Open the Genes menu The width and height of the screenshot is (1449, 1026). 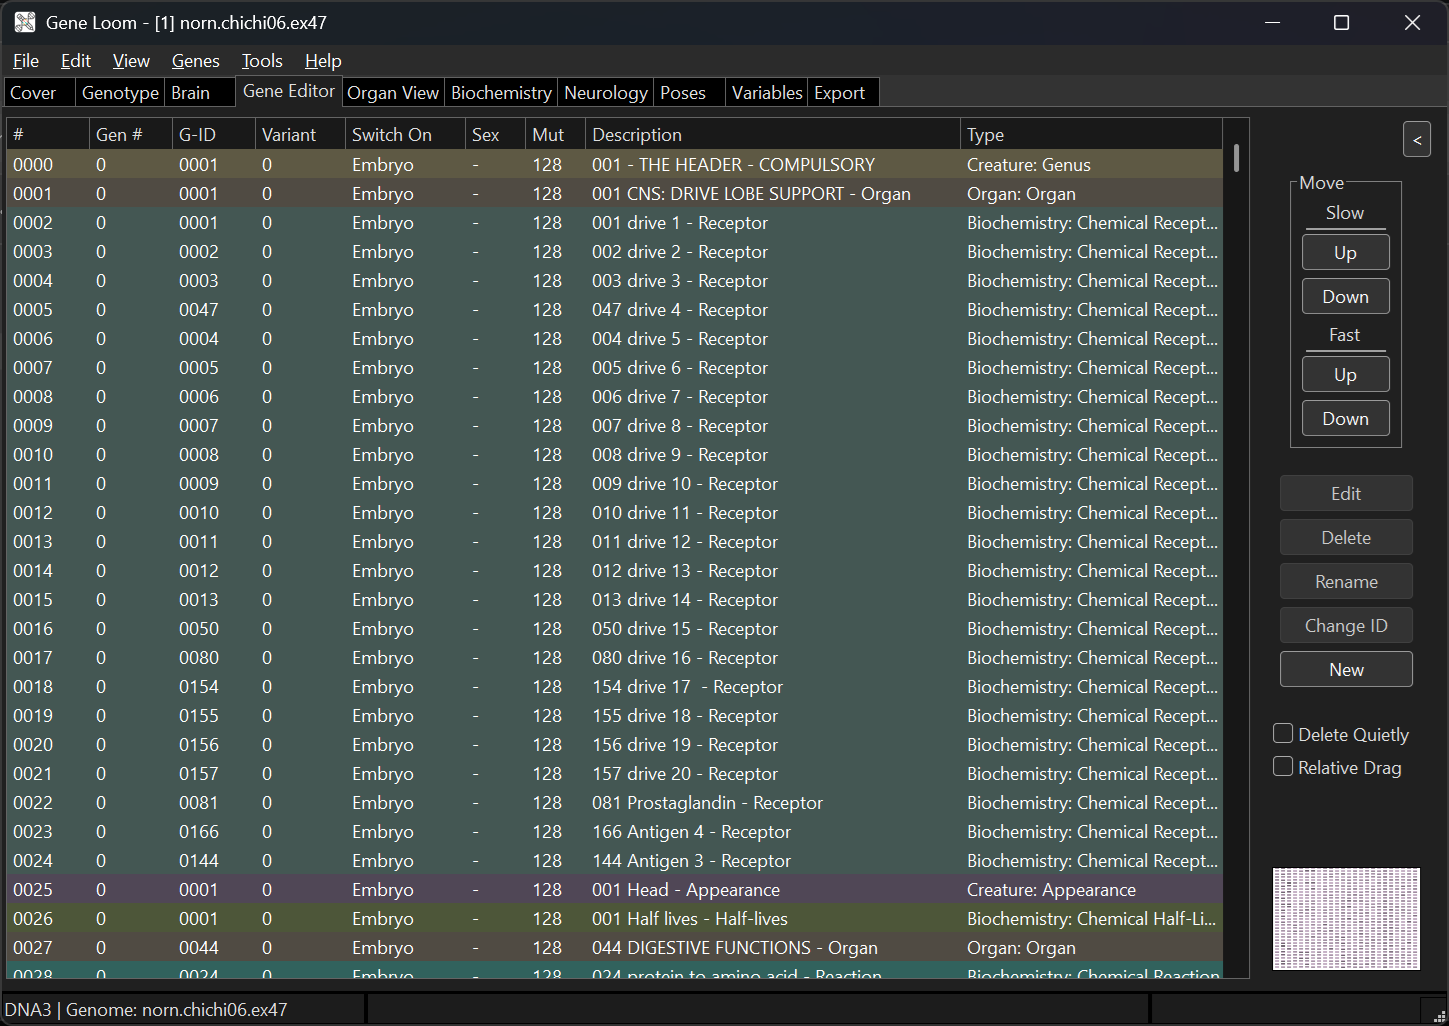coord(195,61)
